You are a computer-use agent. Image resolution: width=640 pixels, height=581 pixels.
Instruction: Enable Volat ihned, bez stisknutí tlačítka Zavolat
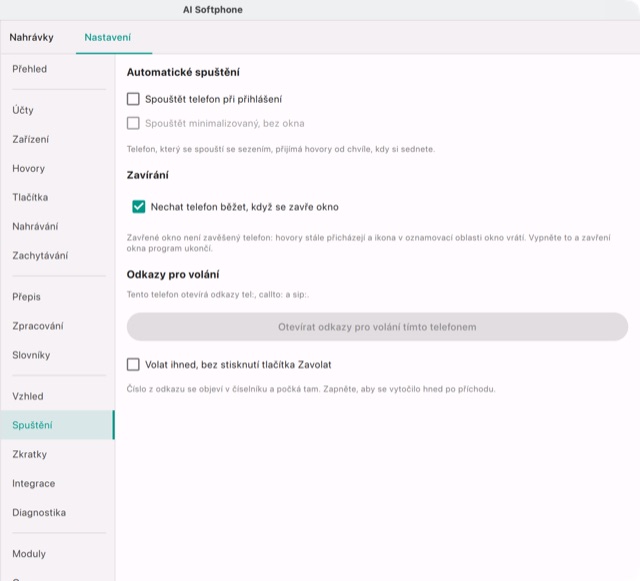(133, 364)
